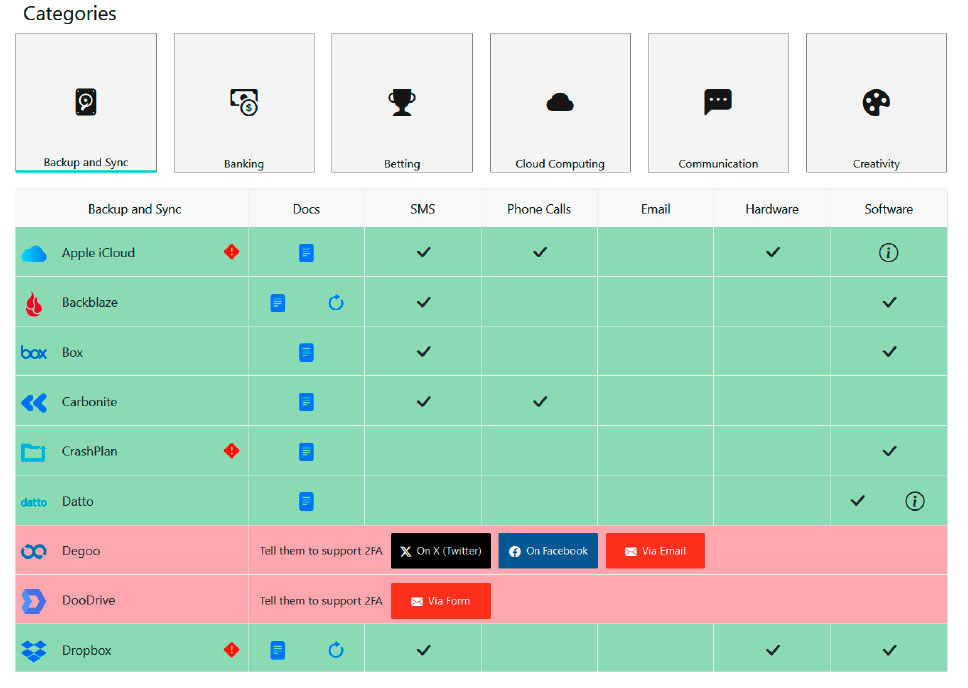
Task: Open the Backup and Sync category tile
Action: [x=86, y=103]
